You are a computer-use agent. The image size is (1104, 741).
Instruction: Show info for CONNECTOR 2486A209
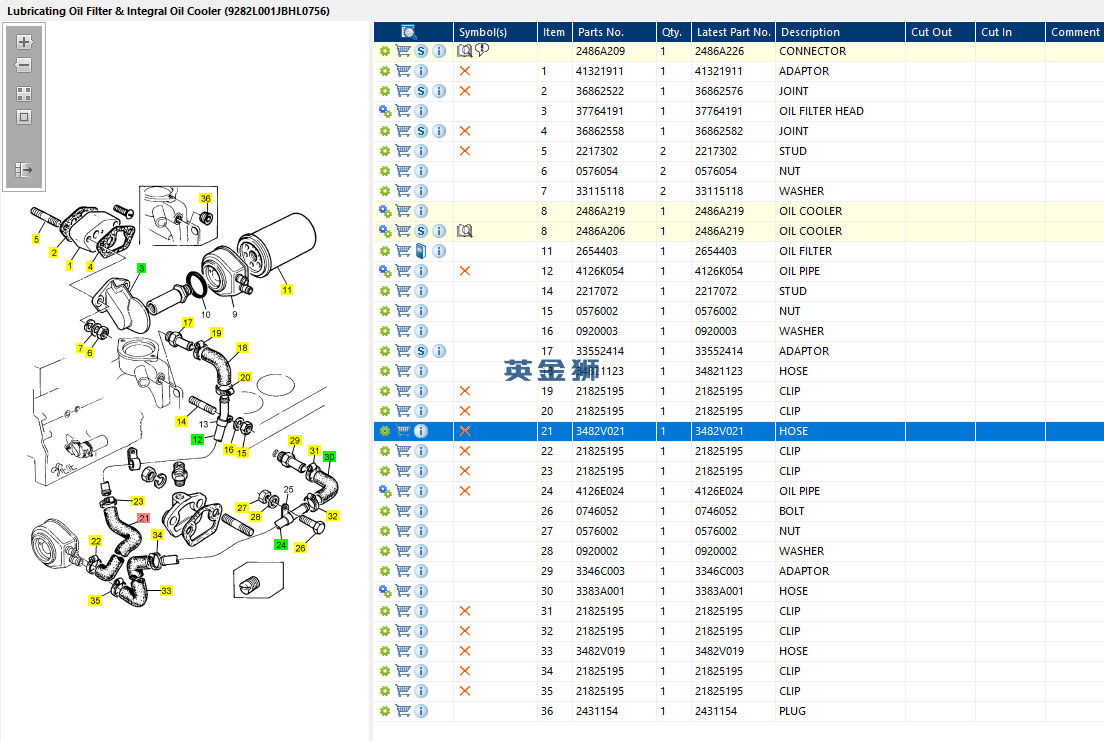pyautogui.click(x=439, y=51)
